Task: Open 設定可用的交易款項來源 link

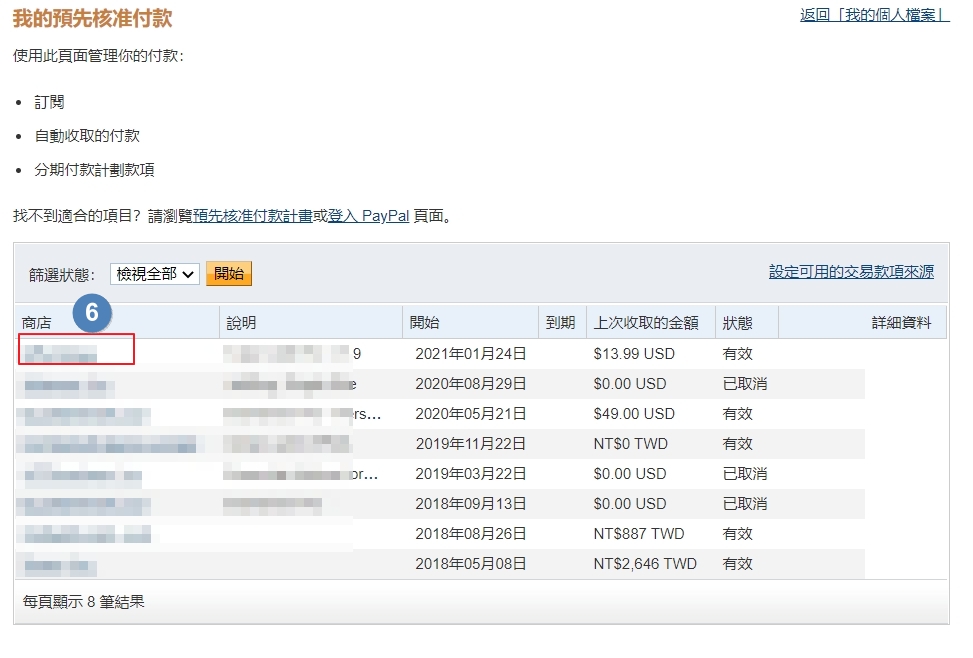Action: click(851, 272)
